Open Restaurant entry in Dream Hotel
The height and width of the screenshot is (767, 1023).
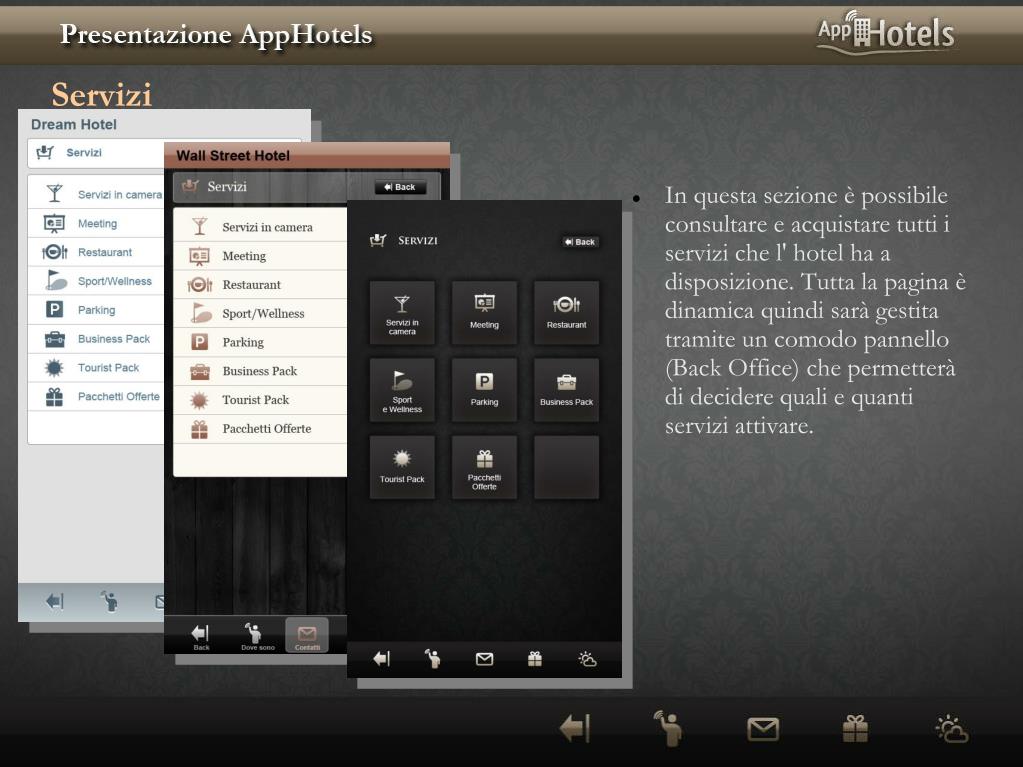(96, 252)
